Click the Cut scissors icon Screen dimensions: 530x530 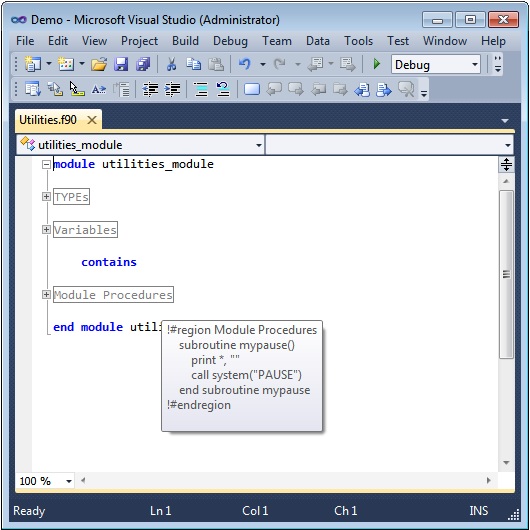point(171,64)
